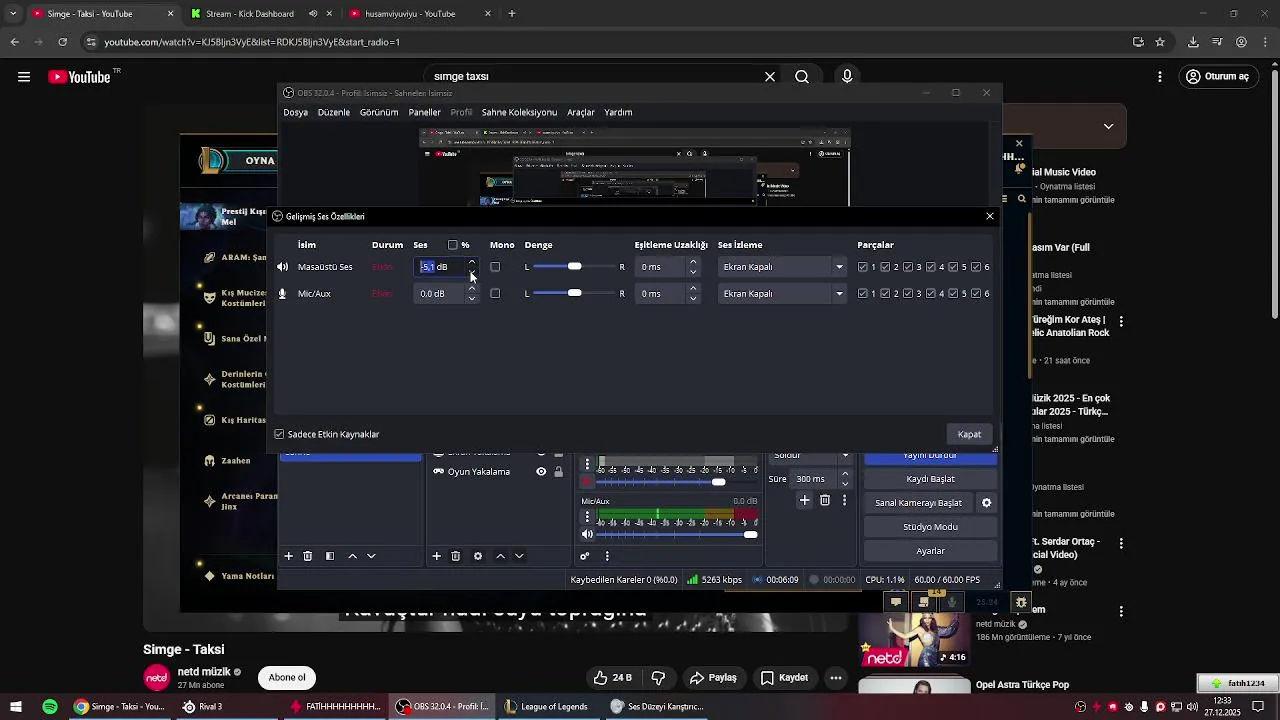Click Abone ol subscribe button
The height and width of the screenshot is (720, 1280).
coord(287,678)
